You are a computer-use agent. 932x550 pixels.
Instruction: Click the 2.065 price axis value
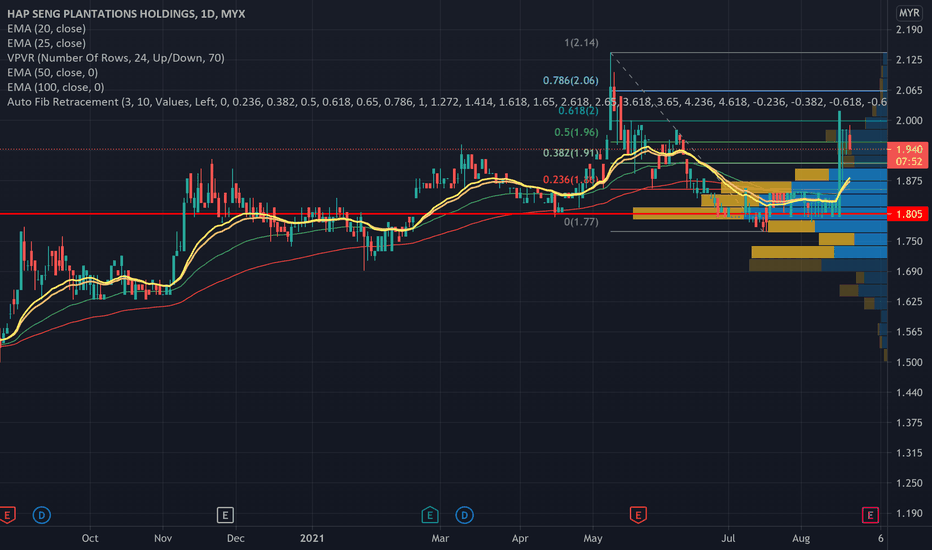click(909, 90)
